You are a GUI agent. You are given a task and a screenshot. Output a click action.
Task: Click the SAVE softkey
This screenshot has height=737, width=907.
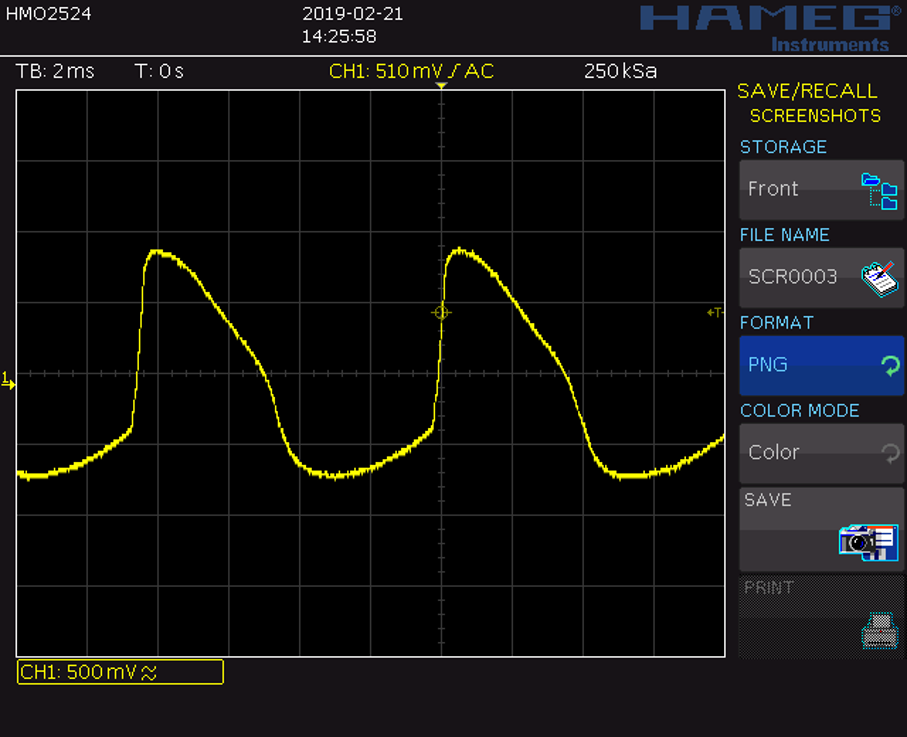821,529
